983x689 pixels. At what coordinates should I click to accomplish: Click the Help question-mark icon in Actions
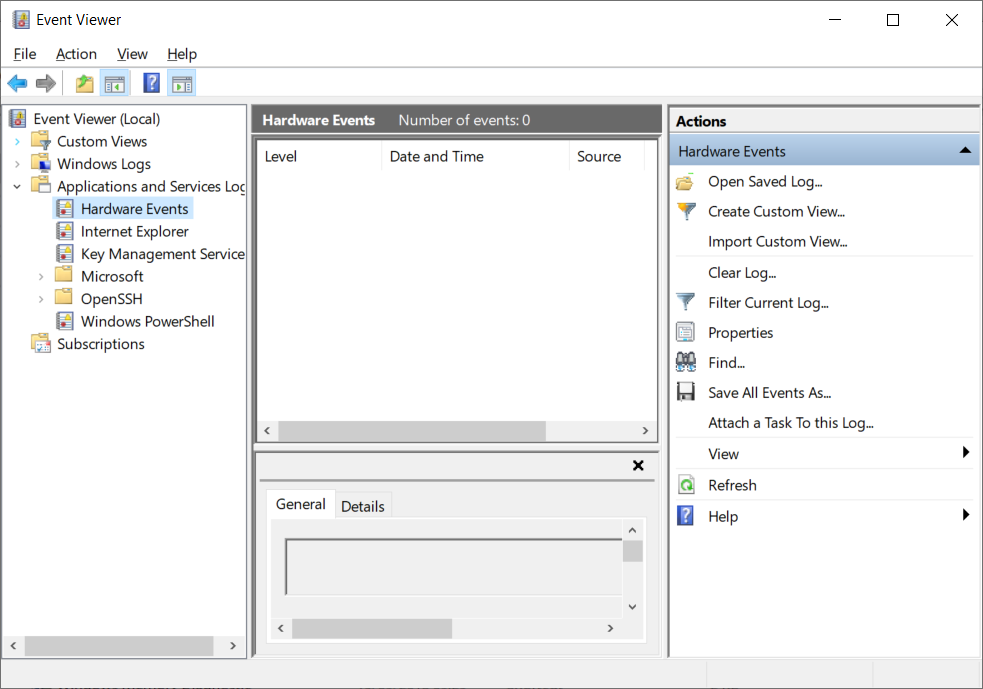pyautogui.click(x=685, y=515)
